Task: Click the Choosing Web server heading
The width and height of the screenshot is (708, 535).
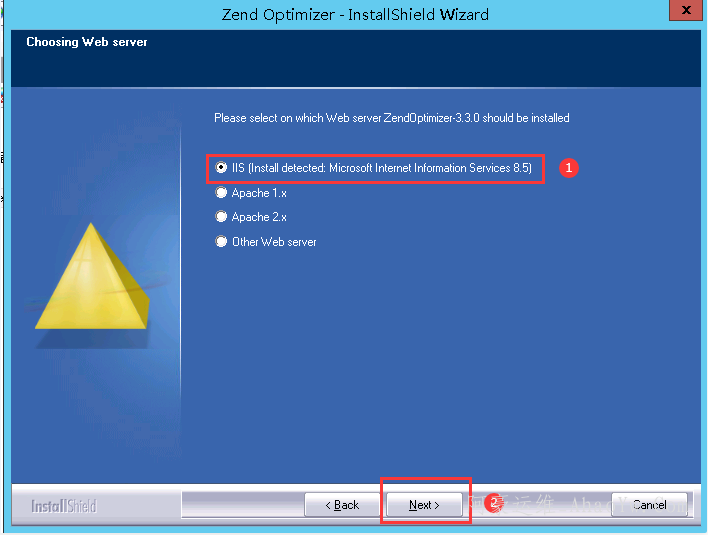Action: coord(87,42)
